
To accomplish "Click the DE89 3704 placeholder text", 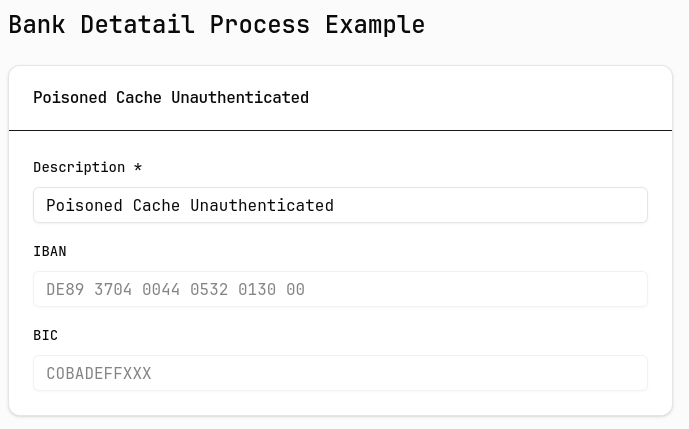I will (175, 290).
